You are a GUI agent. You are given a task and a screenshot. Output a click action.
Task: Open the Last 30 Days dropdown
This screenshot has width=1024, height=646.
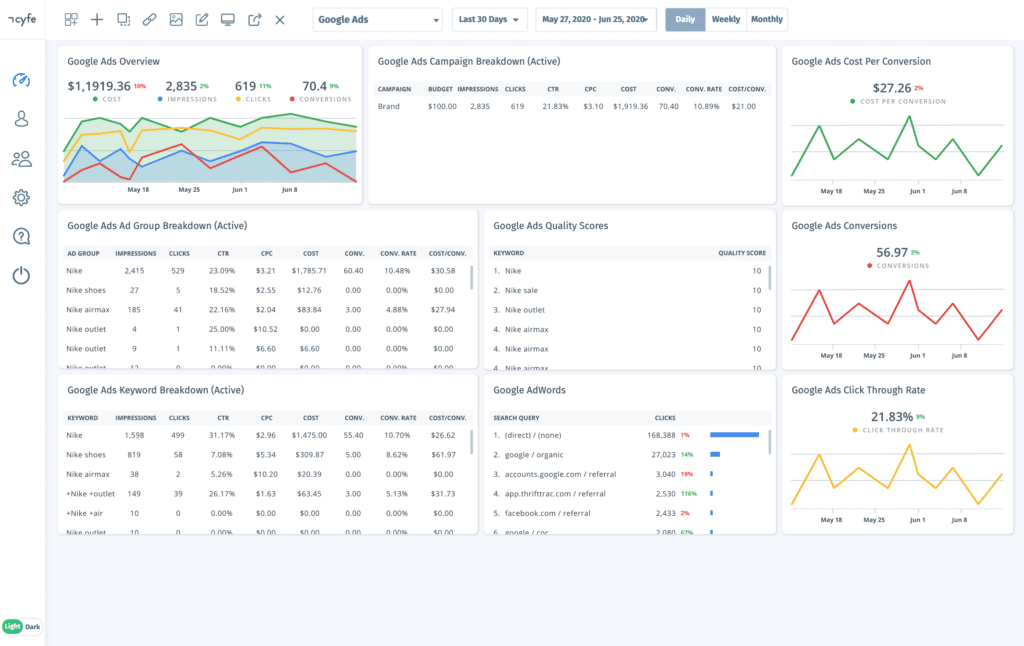488,20
